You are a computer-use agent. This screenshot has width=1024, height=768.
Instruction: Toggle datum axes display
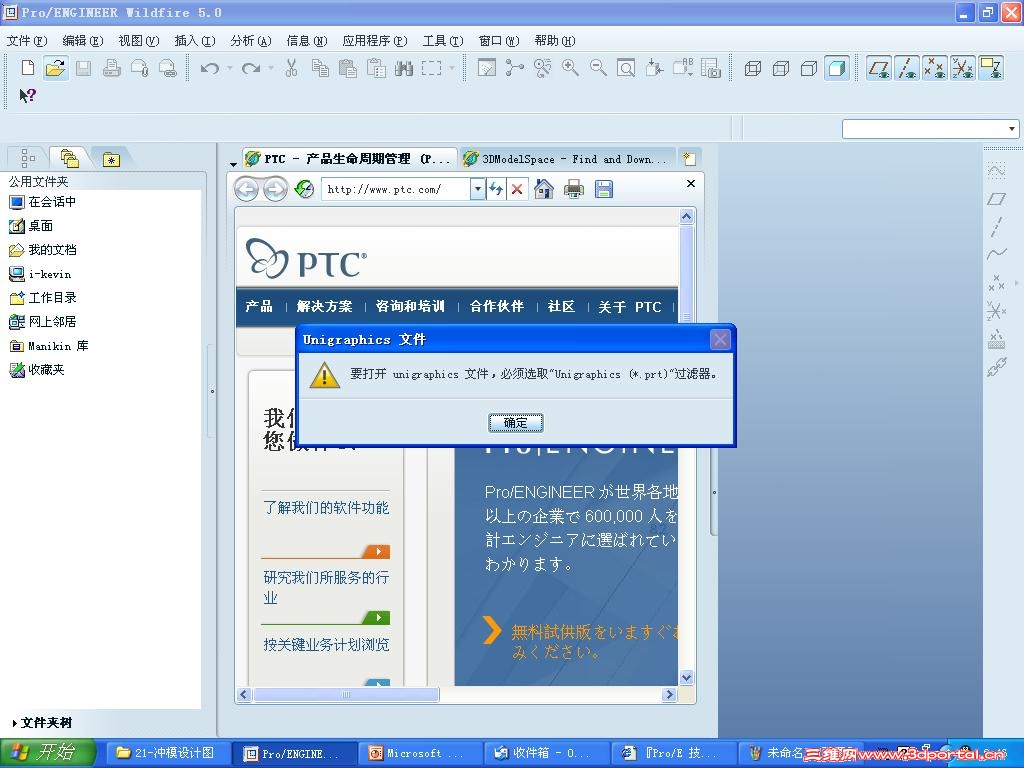click(907, 67)
